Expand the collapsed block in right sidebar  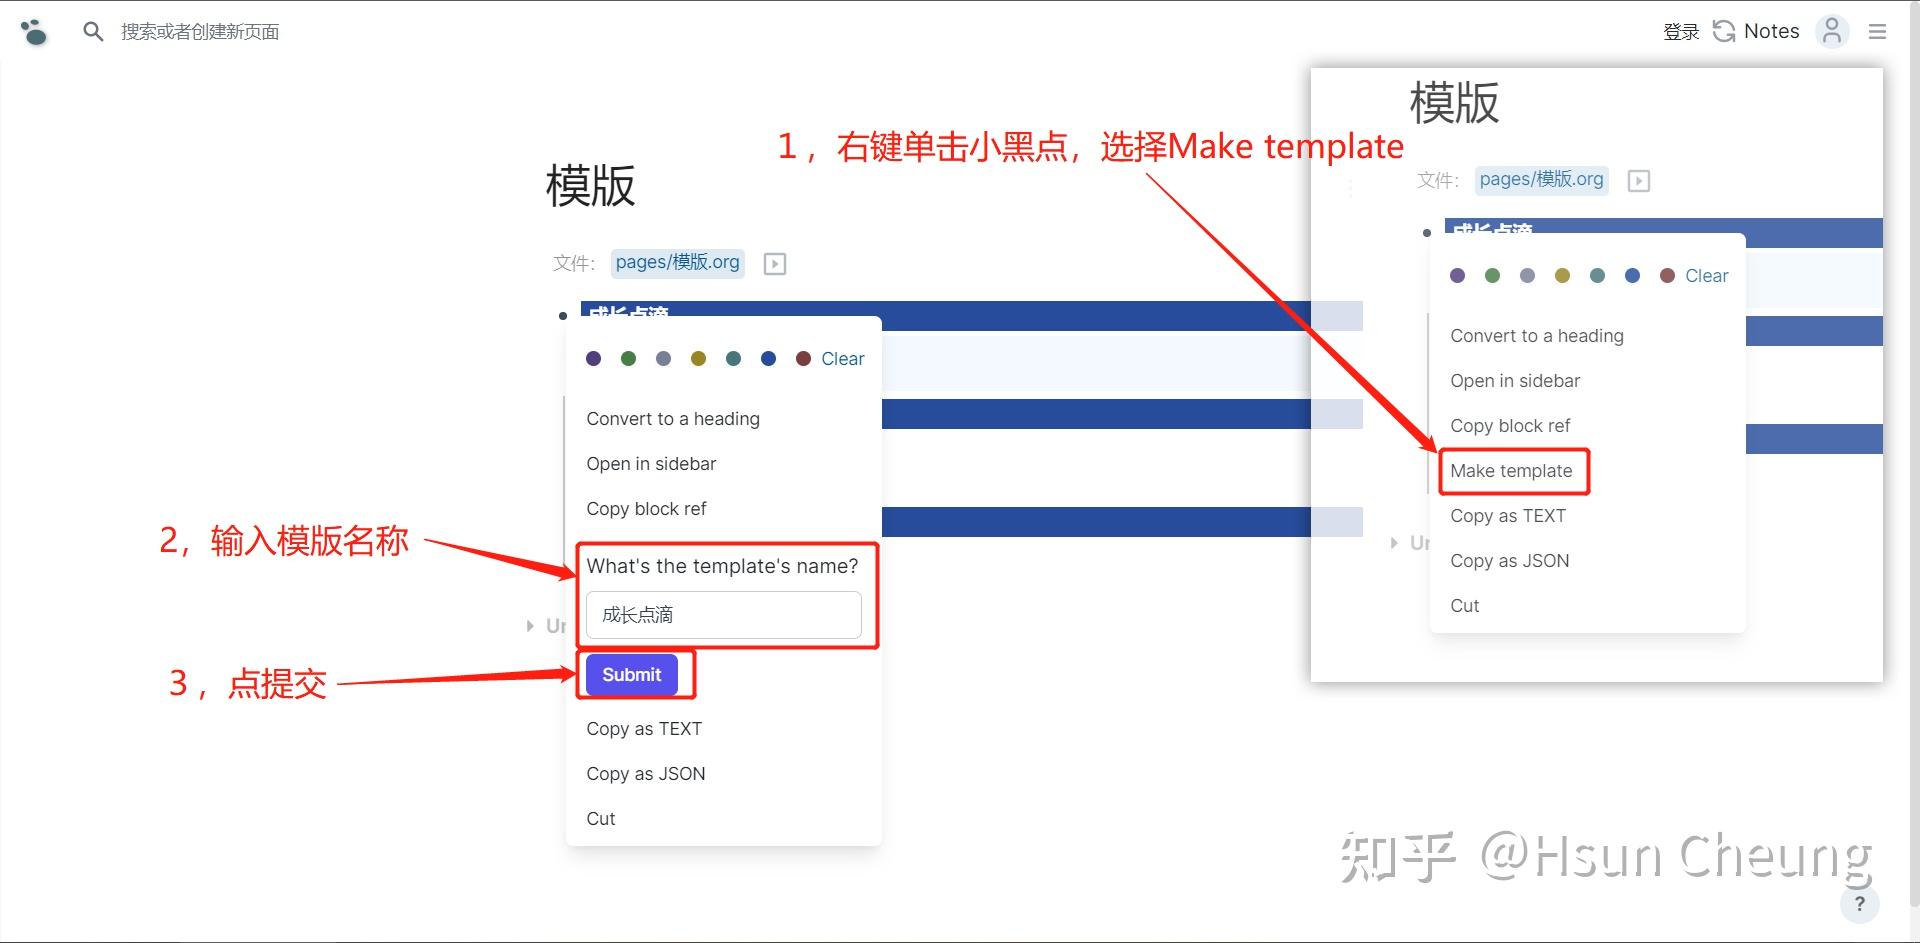[1396, 543]
